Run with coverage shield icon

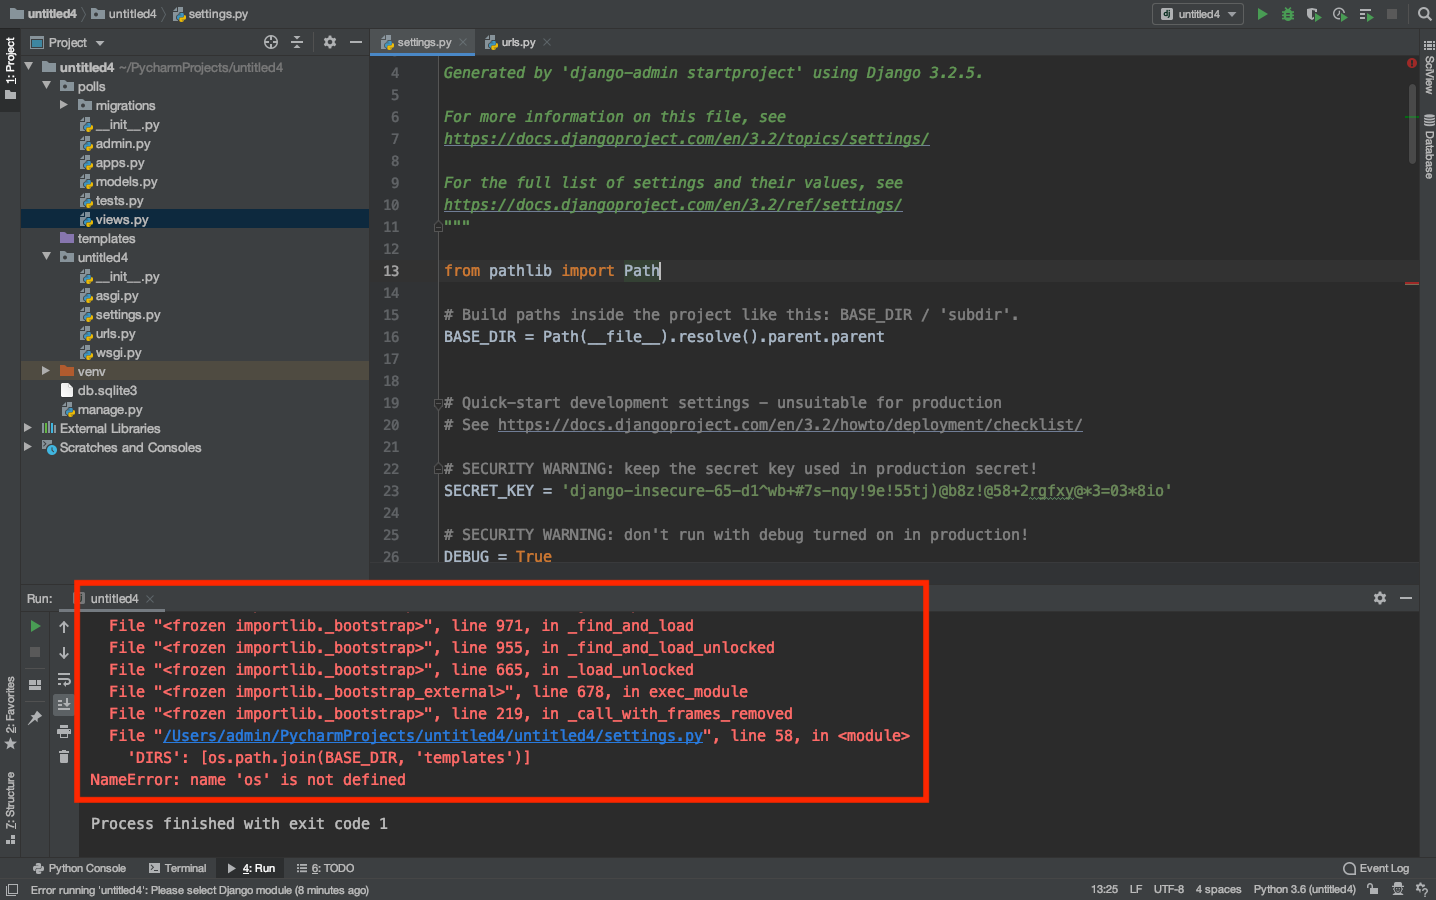(x=1314, y=14)
